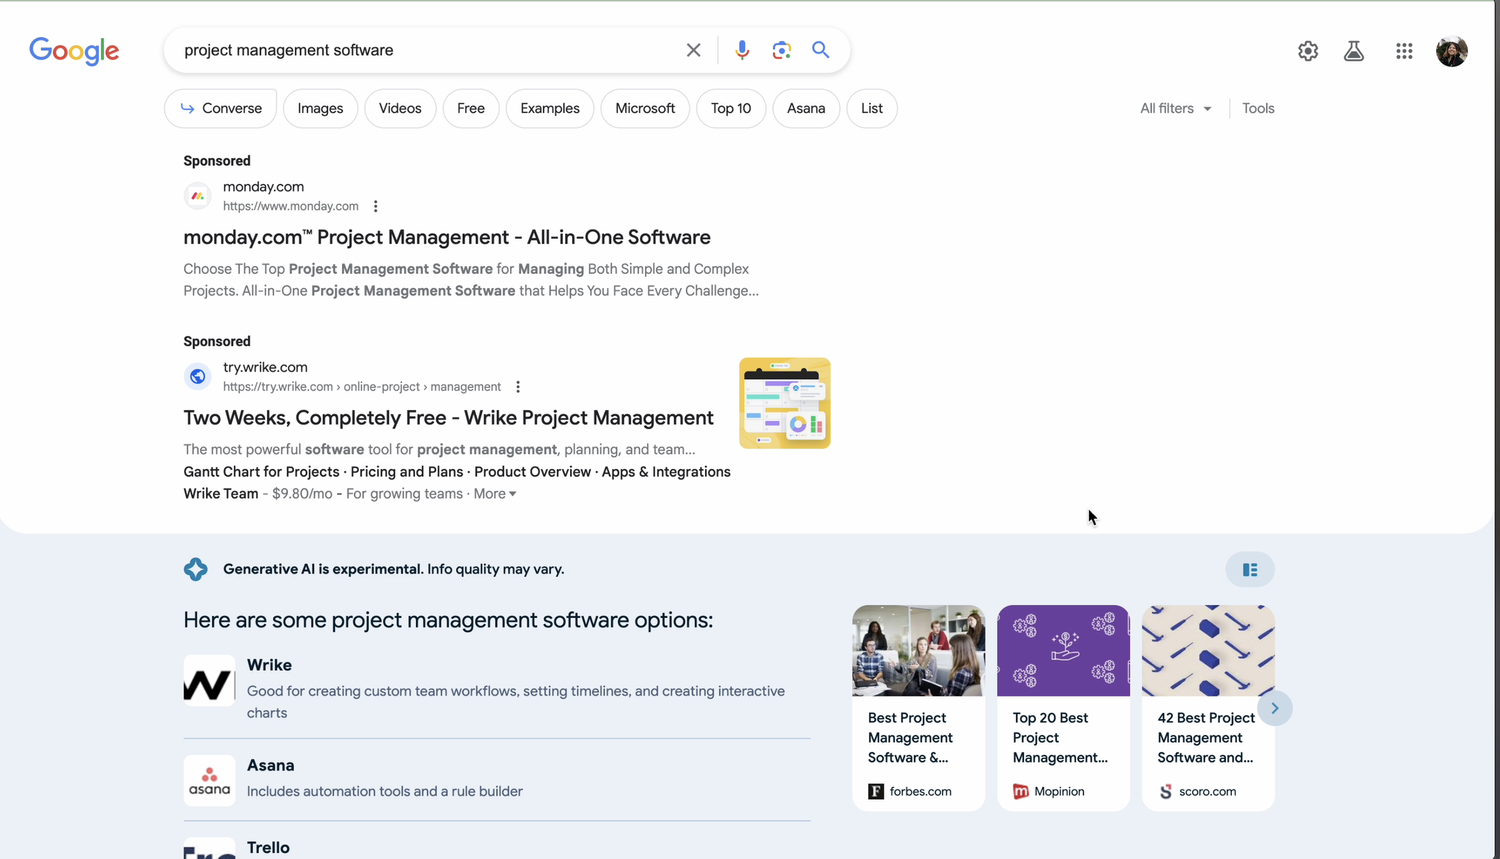Click the Asana logo in AI list
This screenshot has height=859, width=1500.
pos(209,781)
